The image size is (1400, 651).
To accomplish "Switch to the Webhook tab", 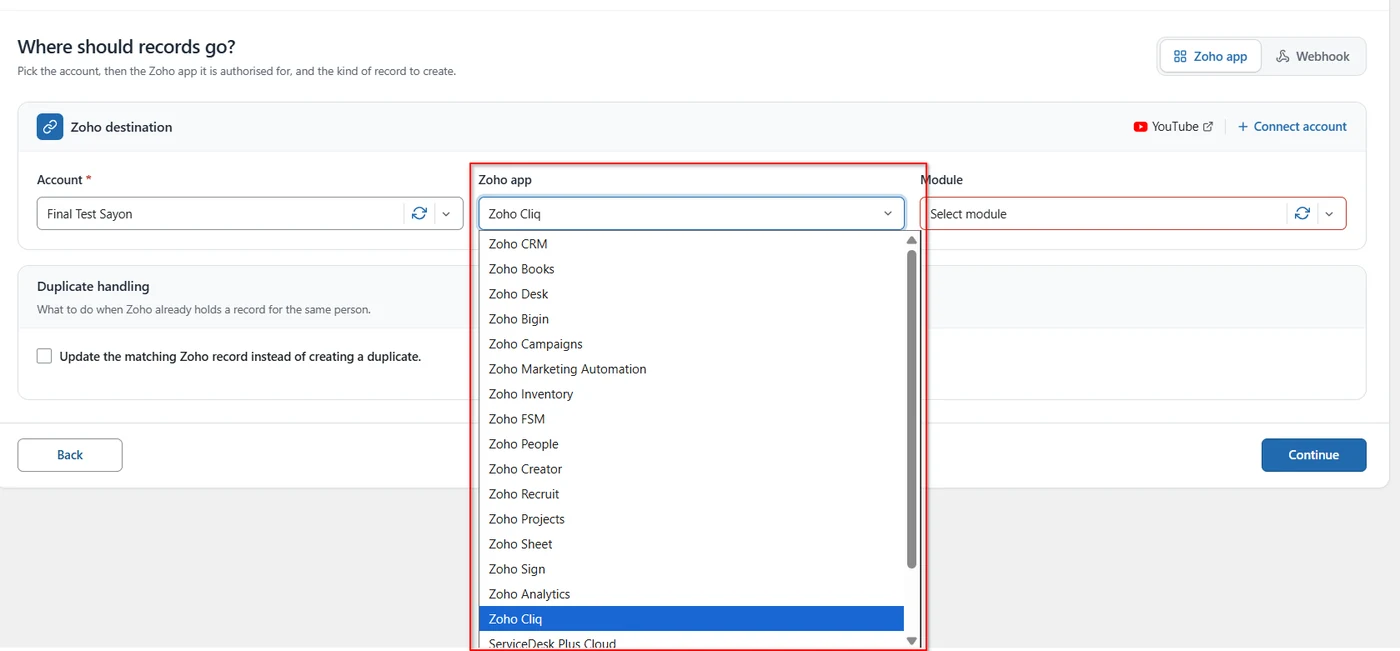I will (1313, 57).
